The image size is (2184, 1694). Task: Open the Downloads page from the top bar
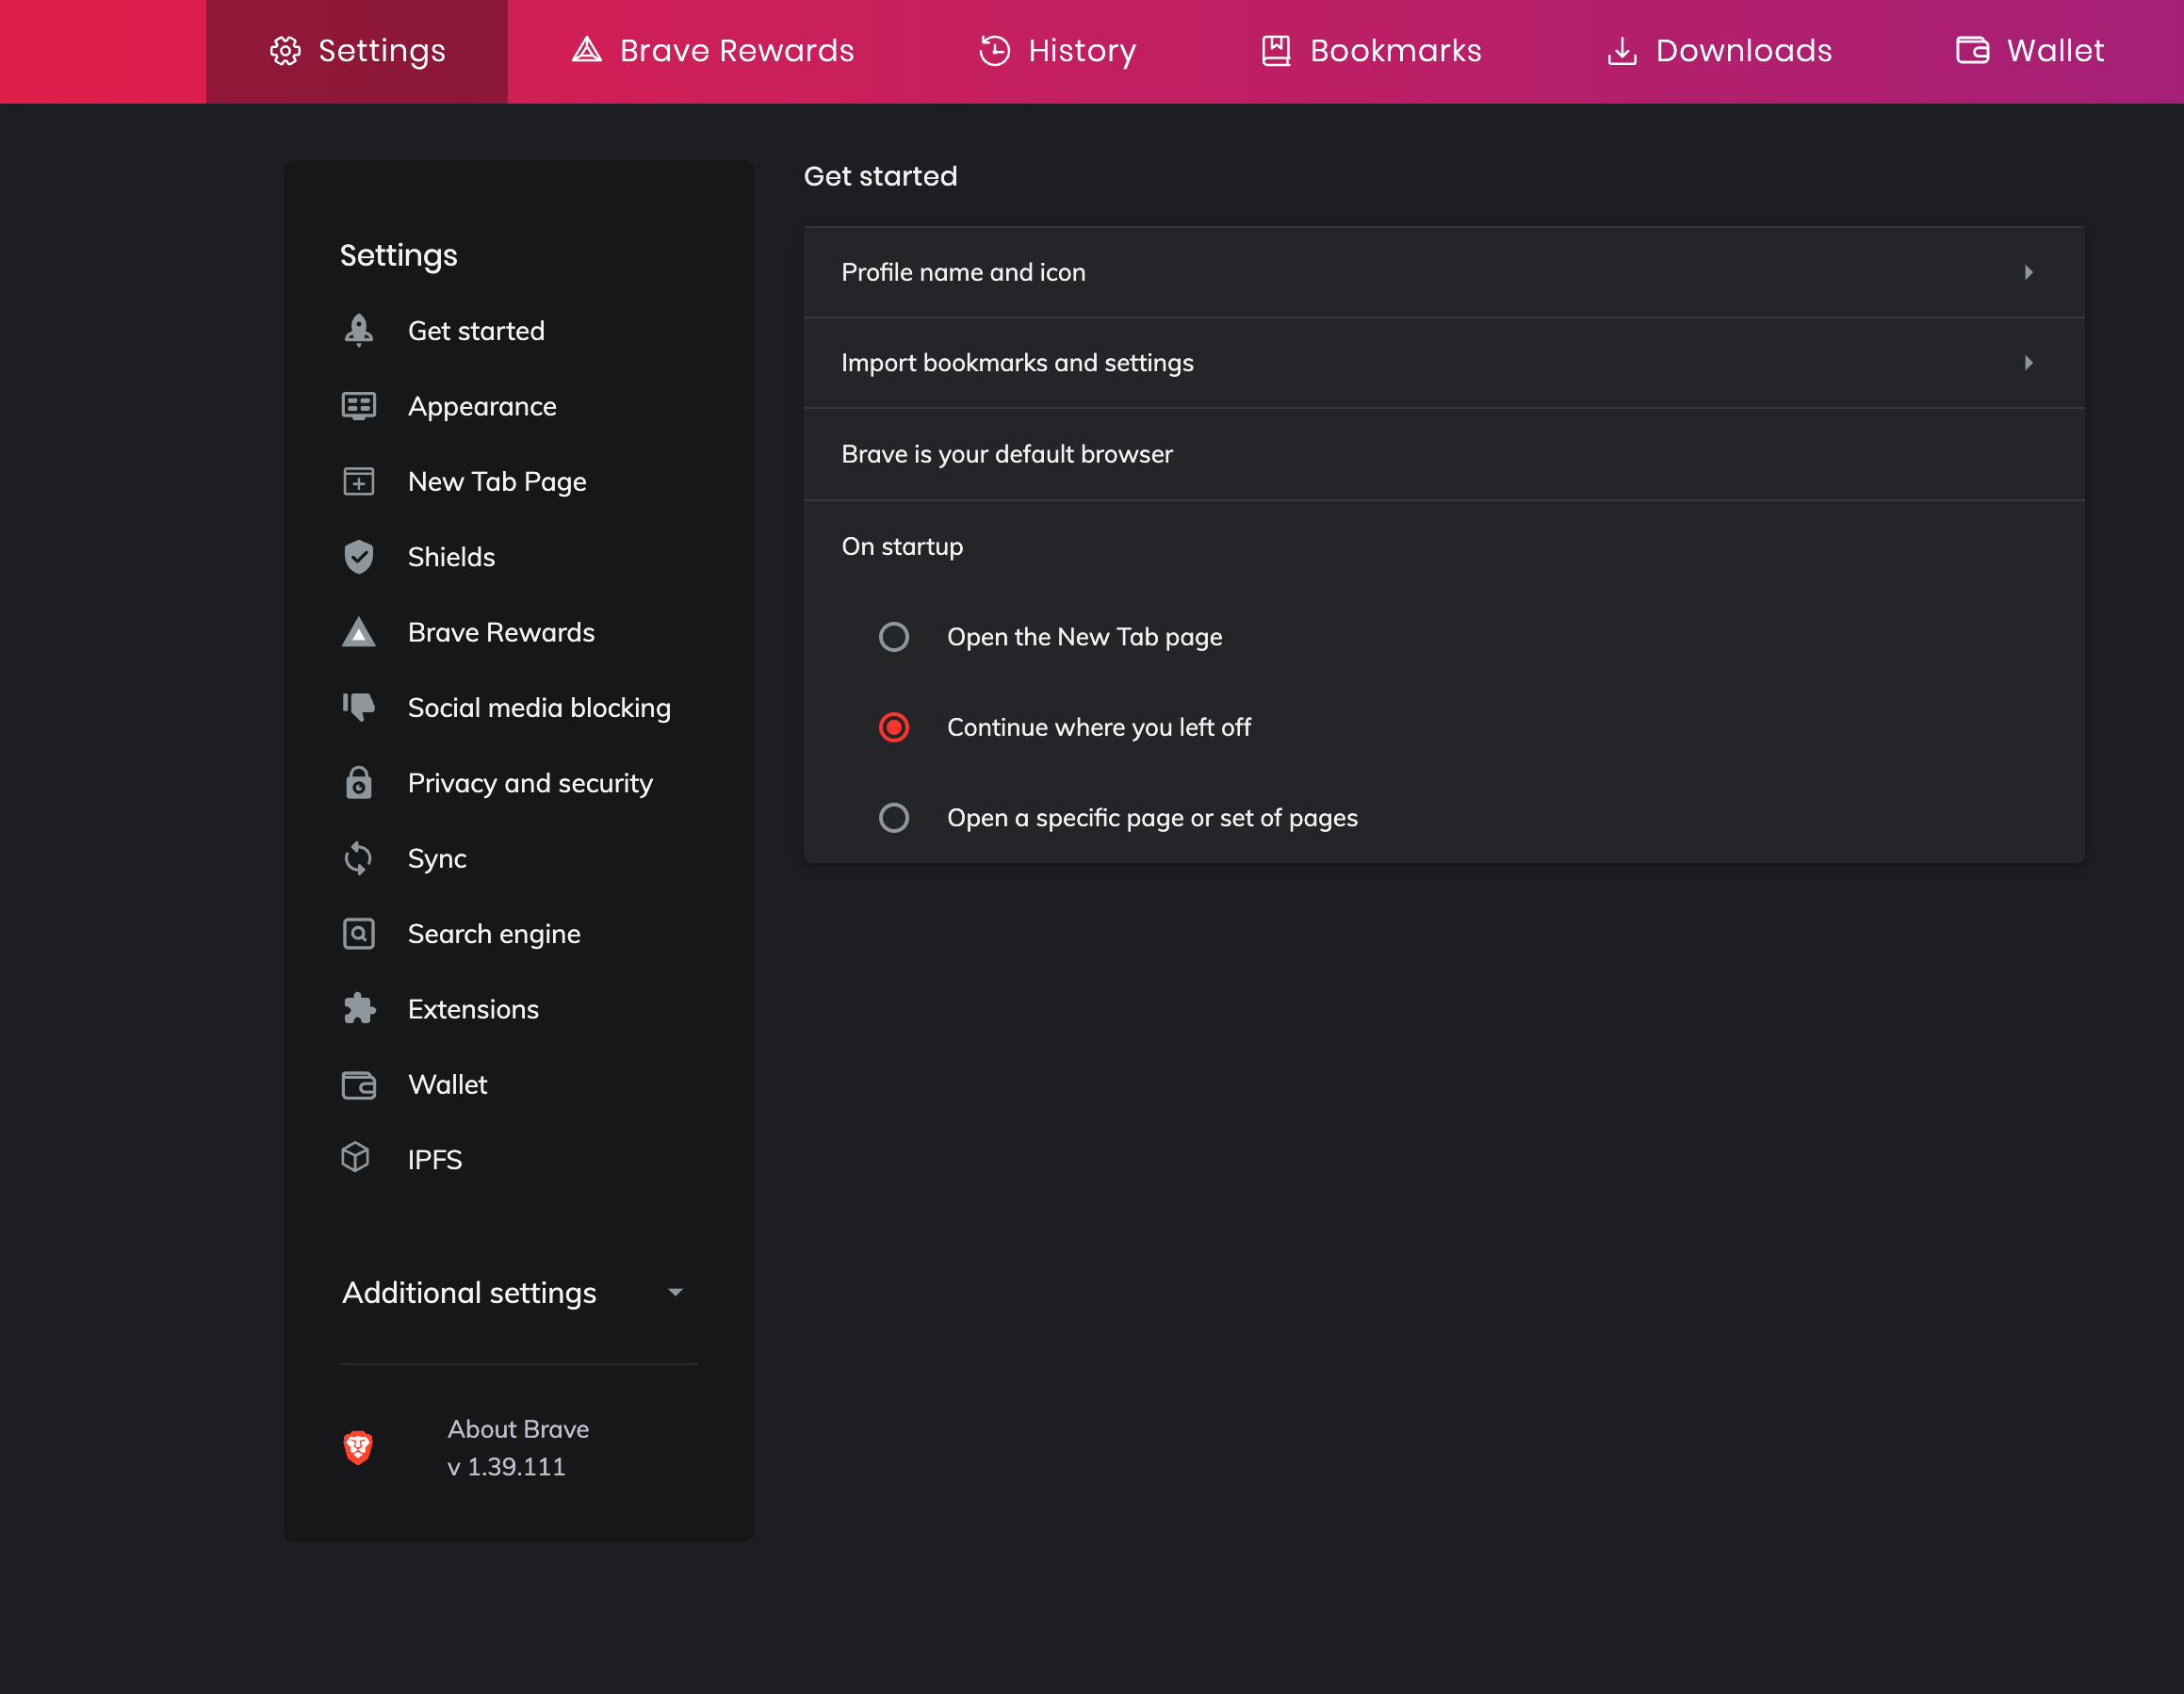[1717, 50]
